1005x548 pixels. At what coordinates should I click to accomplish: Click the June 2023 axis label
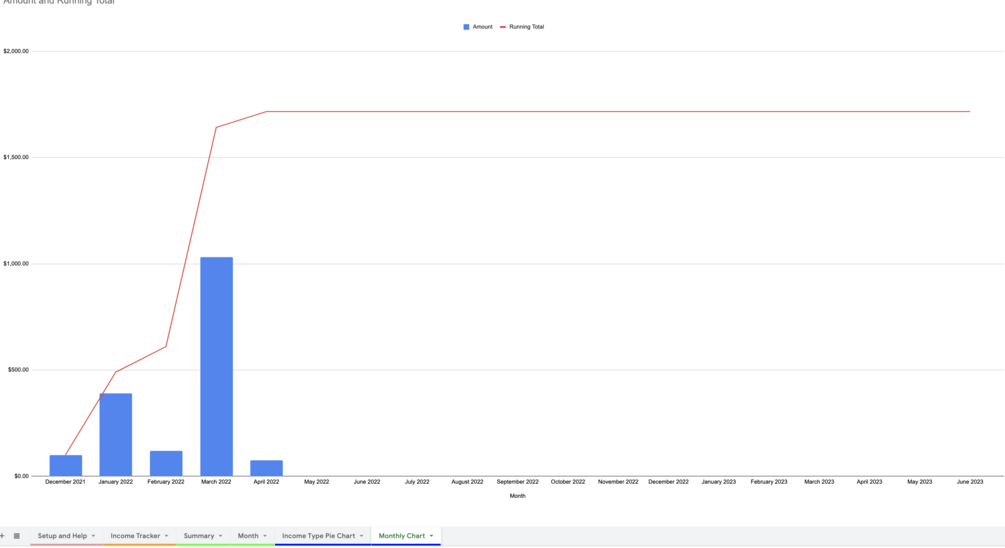pos(970,482)
